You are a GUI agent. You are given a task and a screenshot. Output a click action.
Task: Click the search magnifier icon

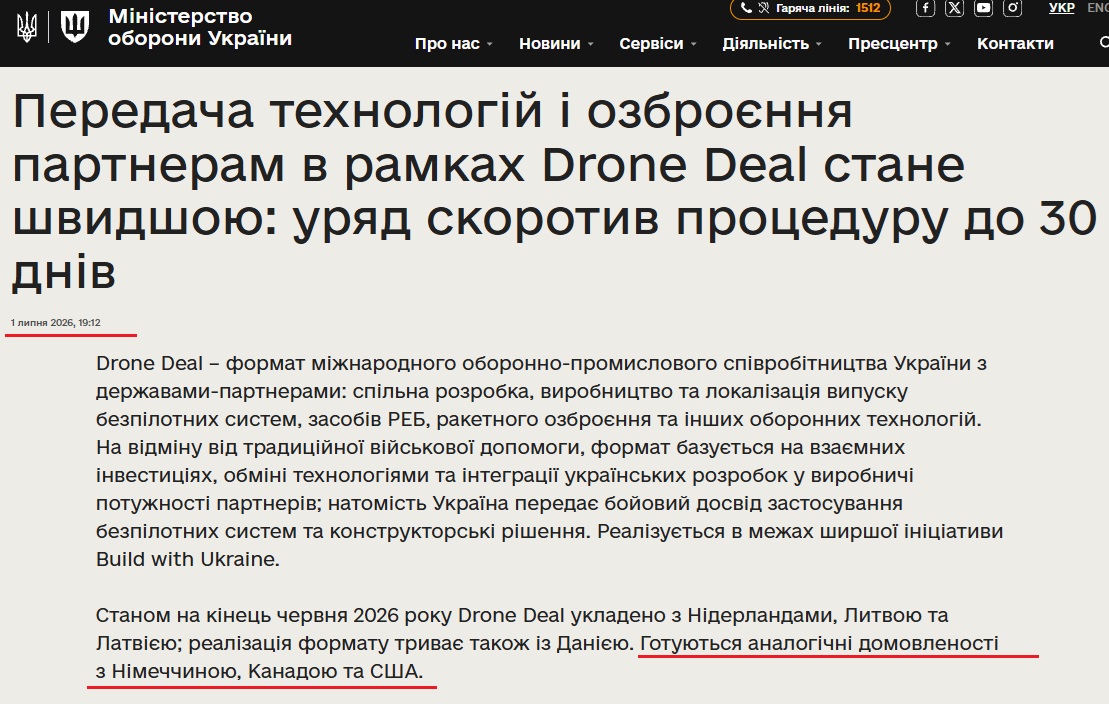pos(1104,43)
